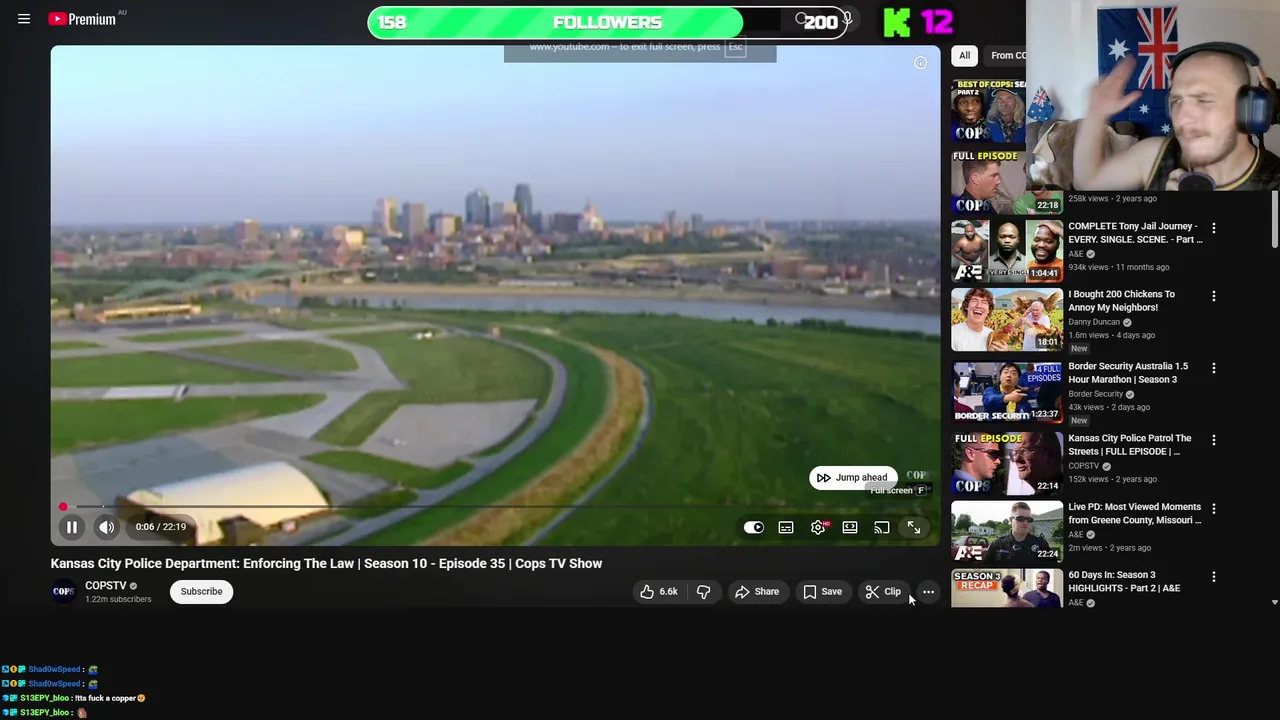Open 60 Days In Season 3 thumbnail
Viewport: 1280px width, 720px height.
1007,588
